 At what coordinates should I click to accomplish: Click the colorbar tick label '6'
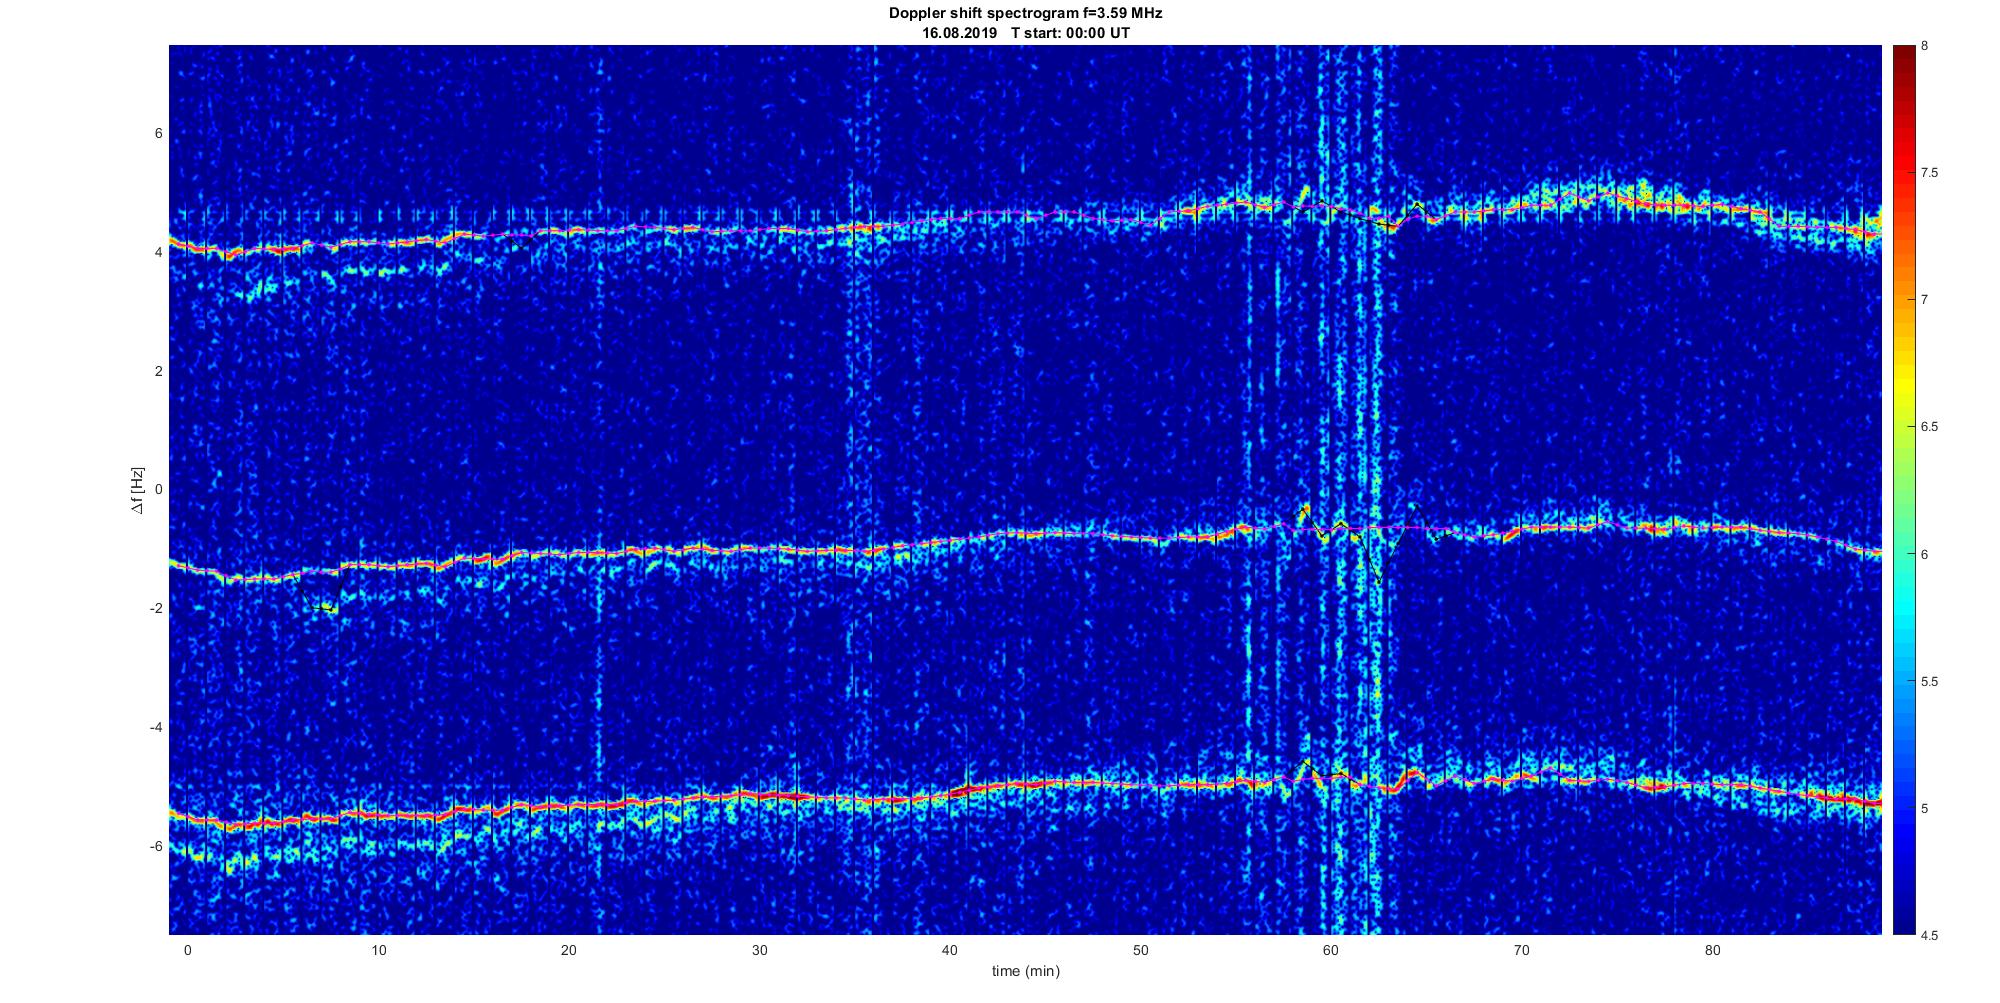click(1925, 554)
